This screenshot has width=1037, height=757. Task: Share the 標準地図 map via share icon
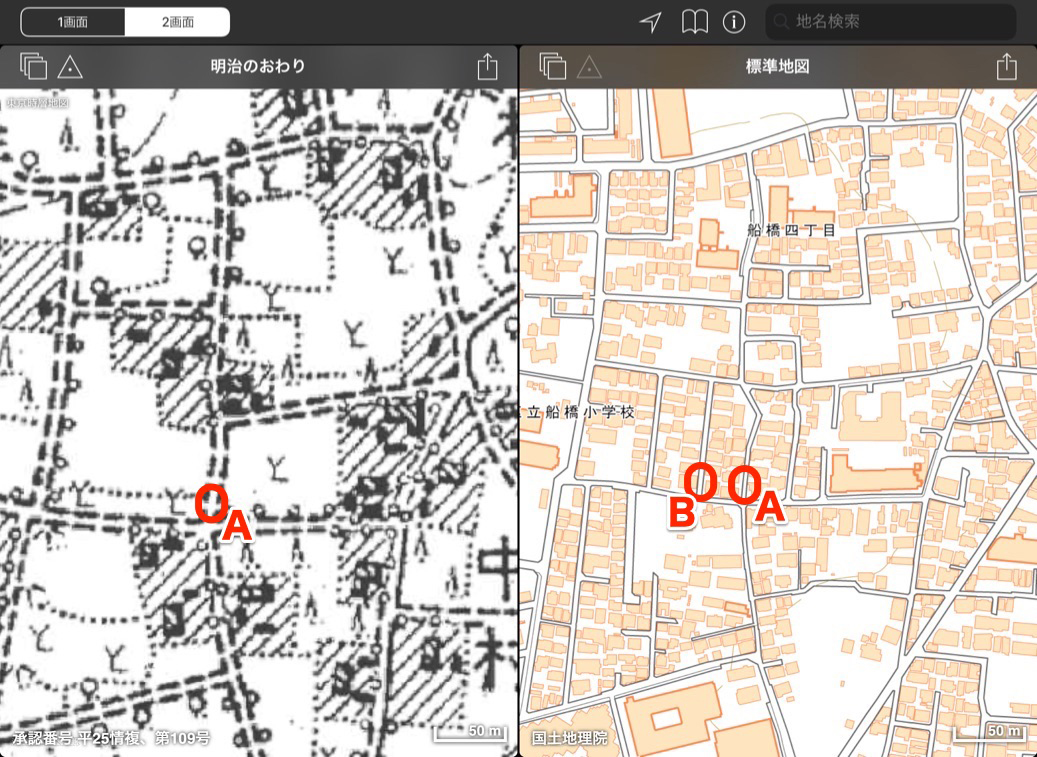[x=1006, y=67]
